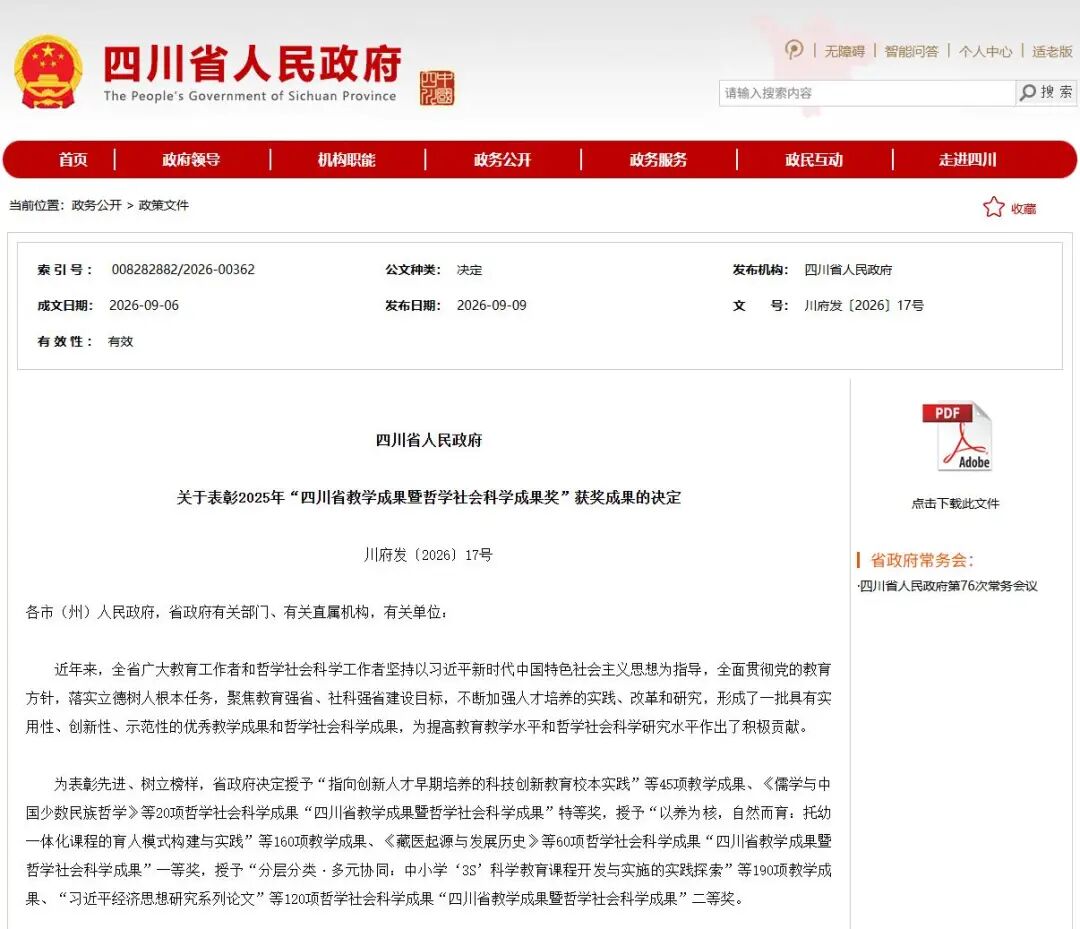This screenshot has height=929, width=1080.
Task: Click the national emblem logo
Action: click(48, 72)
